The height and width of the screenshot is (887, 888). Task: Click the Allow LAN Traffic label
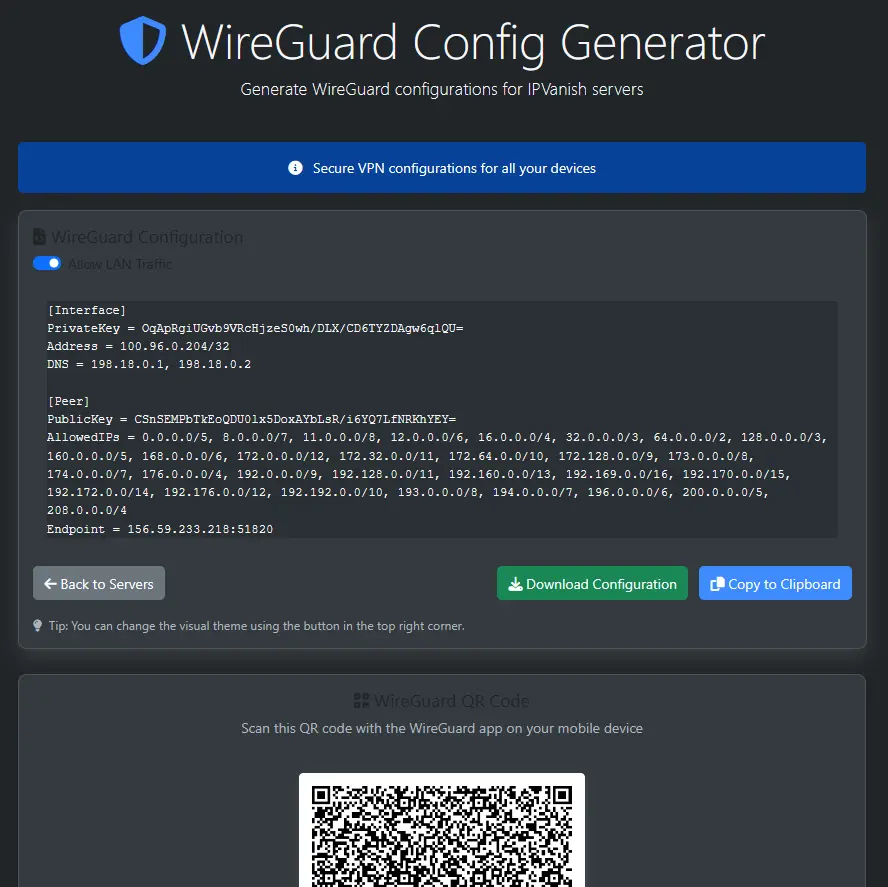click(x=120, y=264)
